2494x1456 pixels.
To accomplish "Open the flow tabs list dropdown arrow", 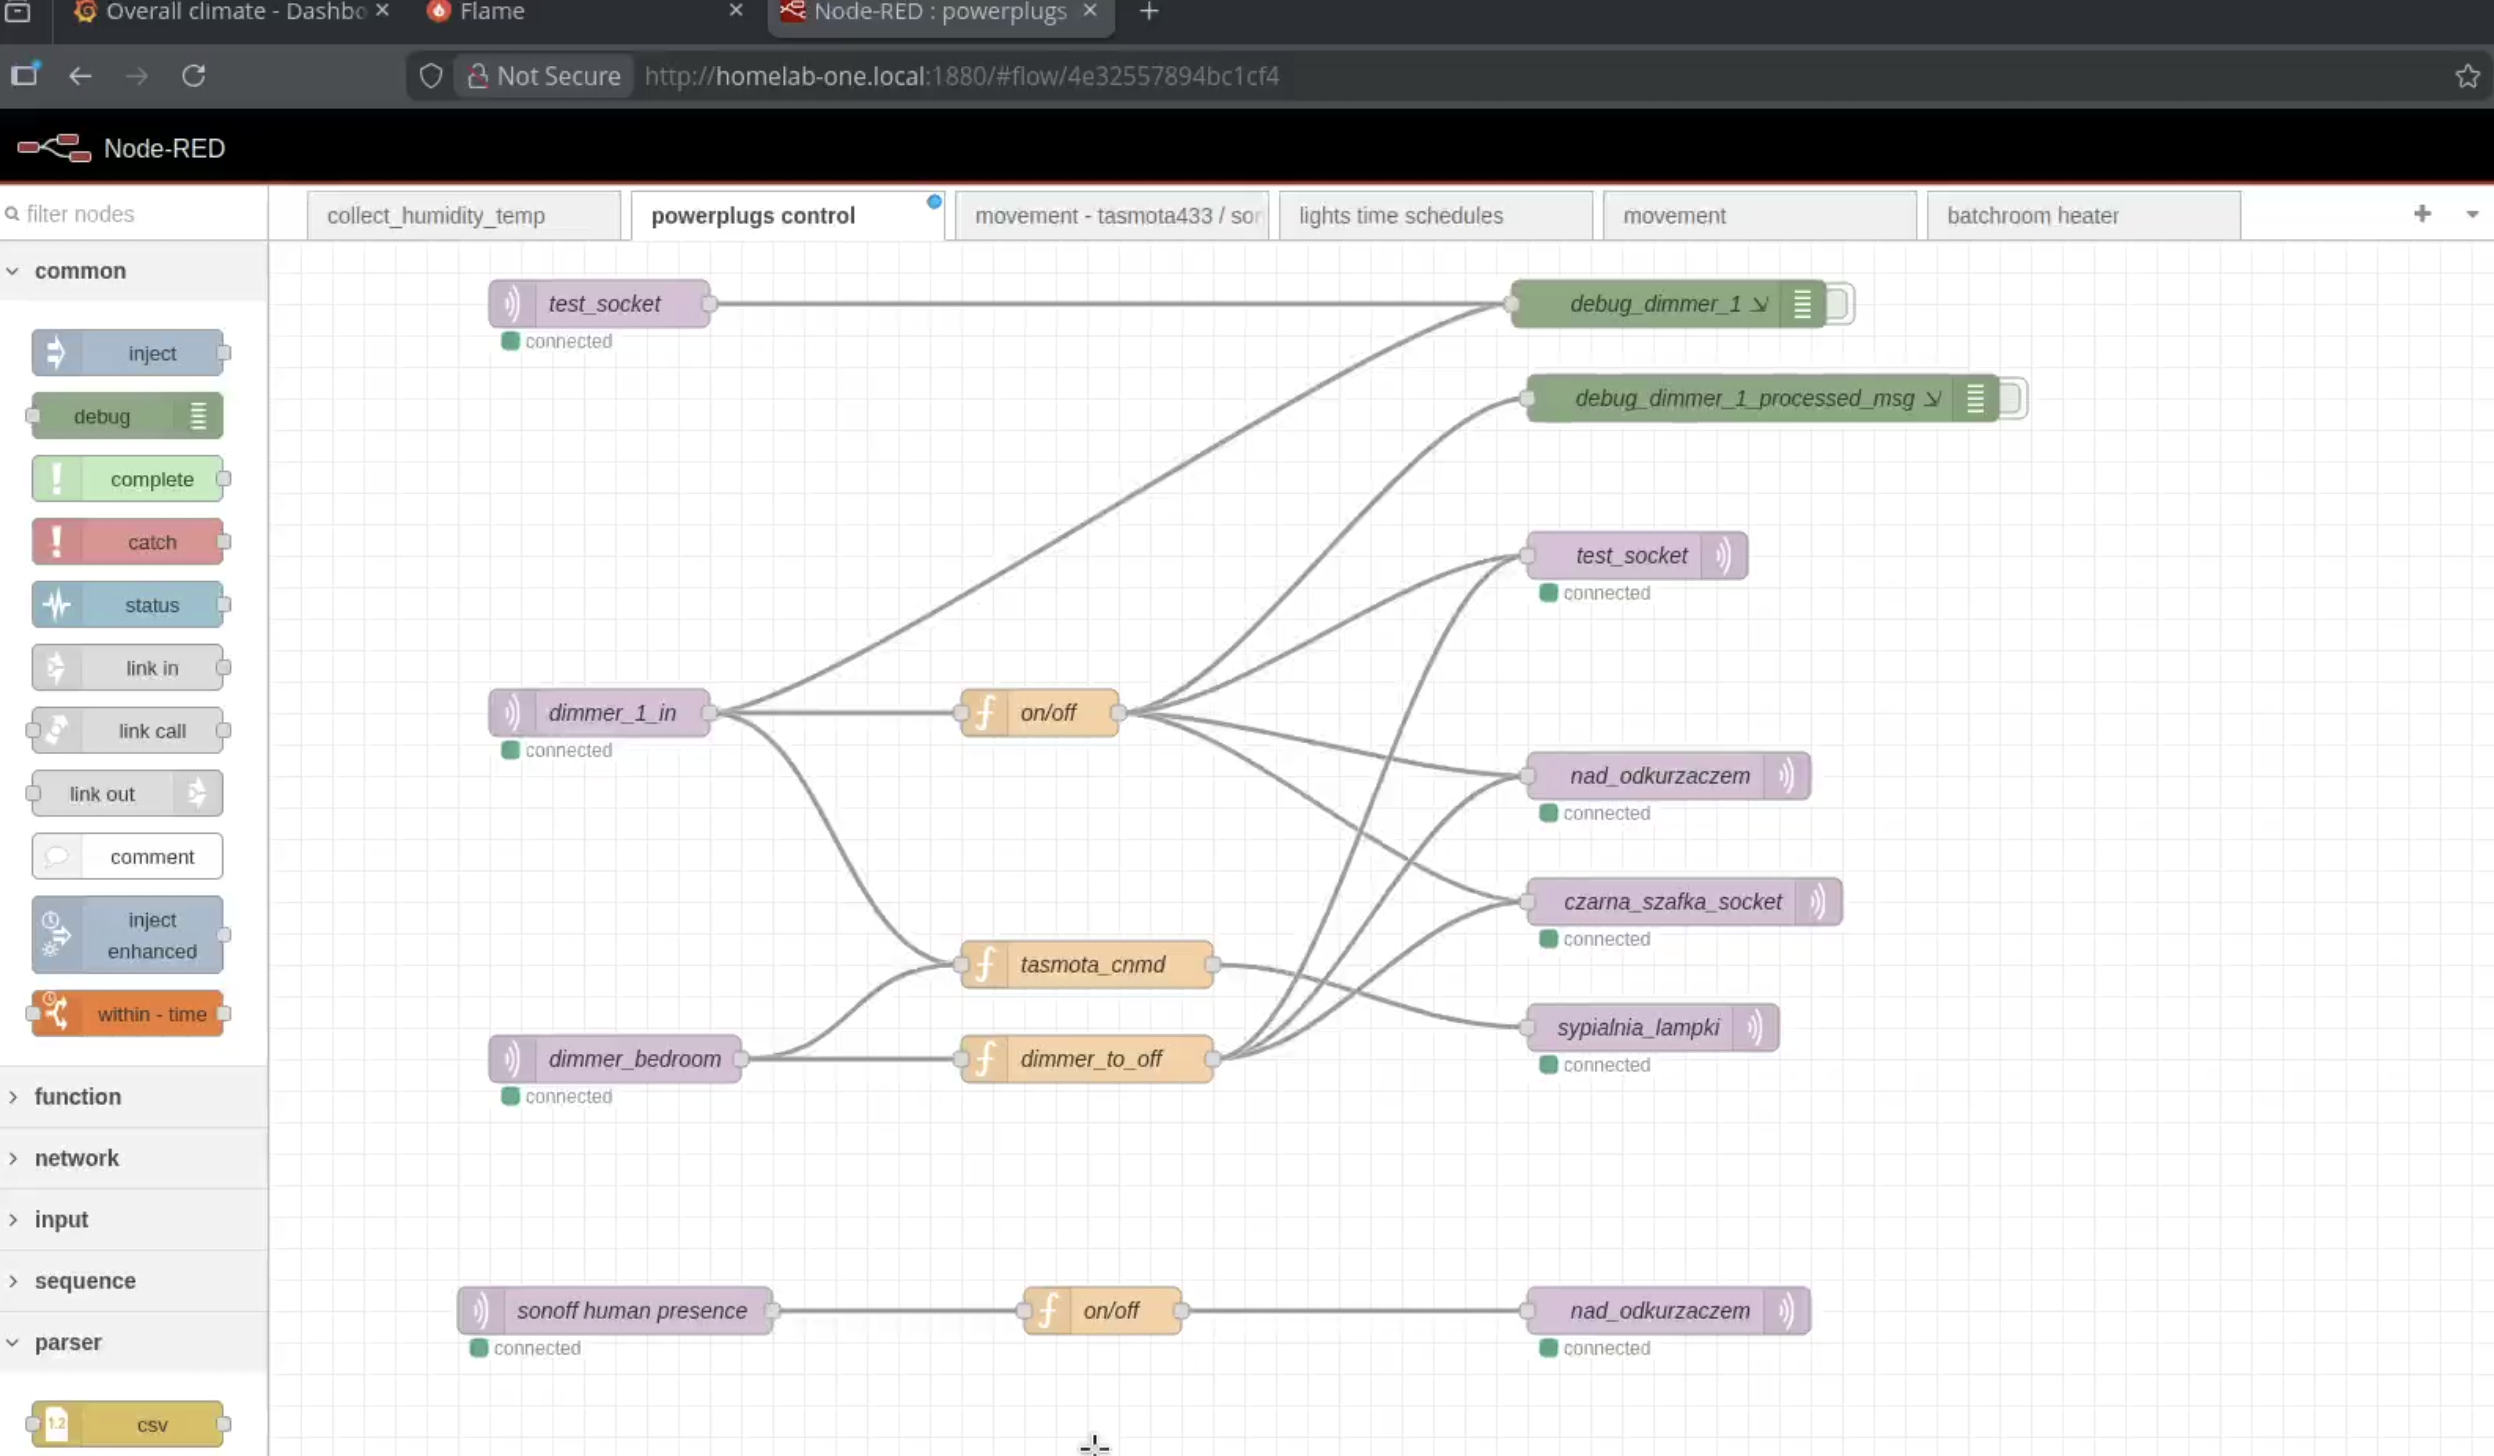I will (x=2471, y=215).
